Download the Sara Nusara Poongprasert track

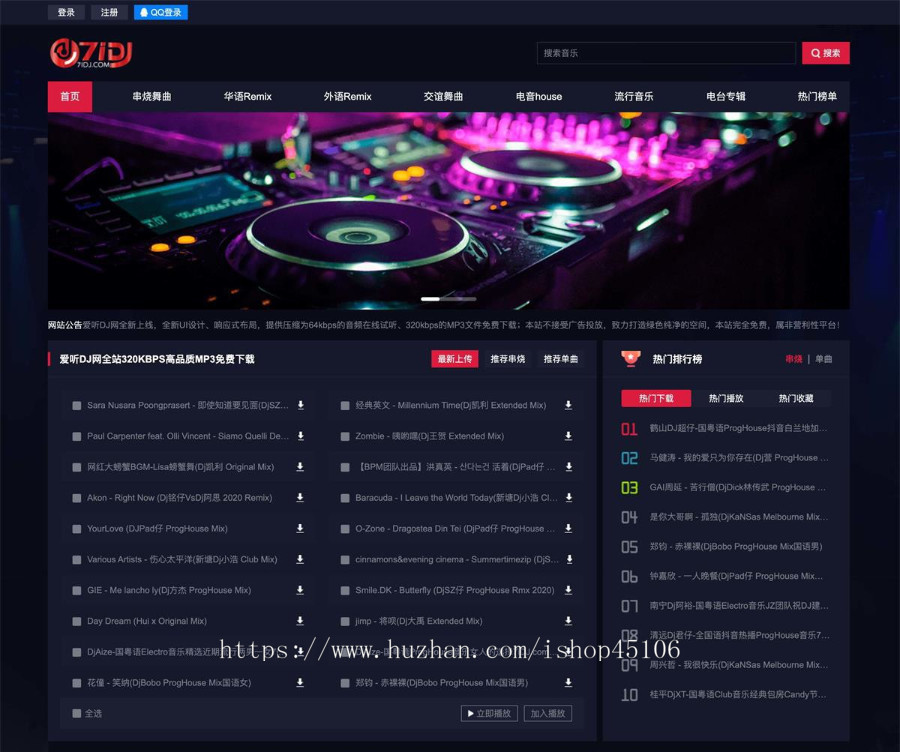tap(300, 405)
